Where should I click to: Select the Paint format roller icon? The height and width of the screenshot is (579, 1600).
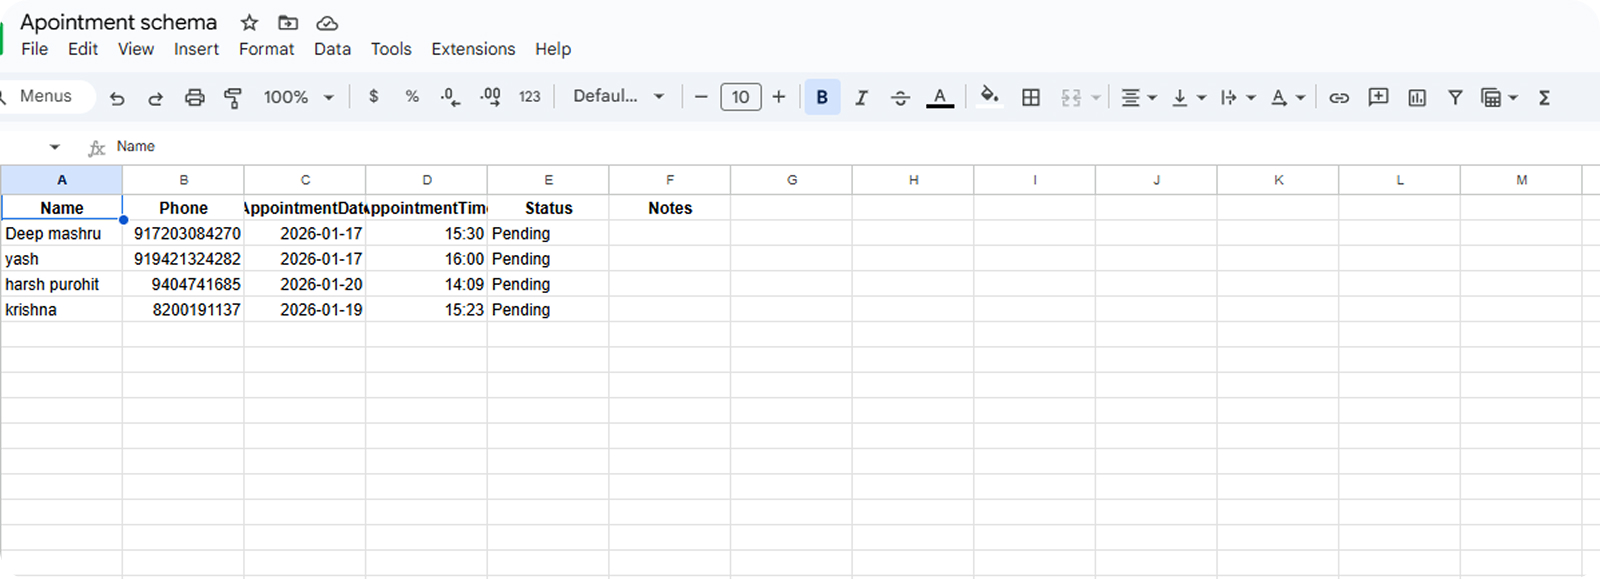[x=233, y=98]
